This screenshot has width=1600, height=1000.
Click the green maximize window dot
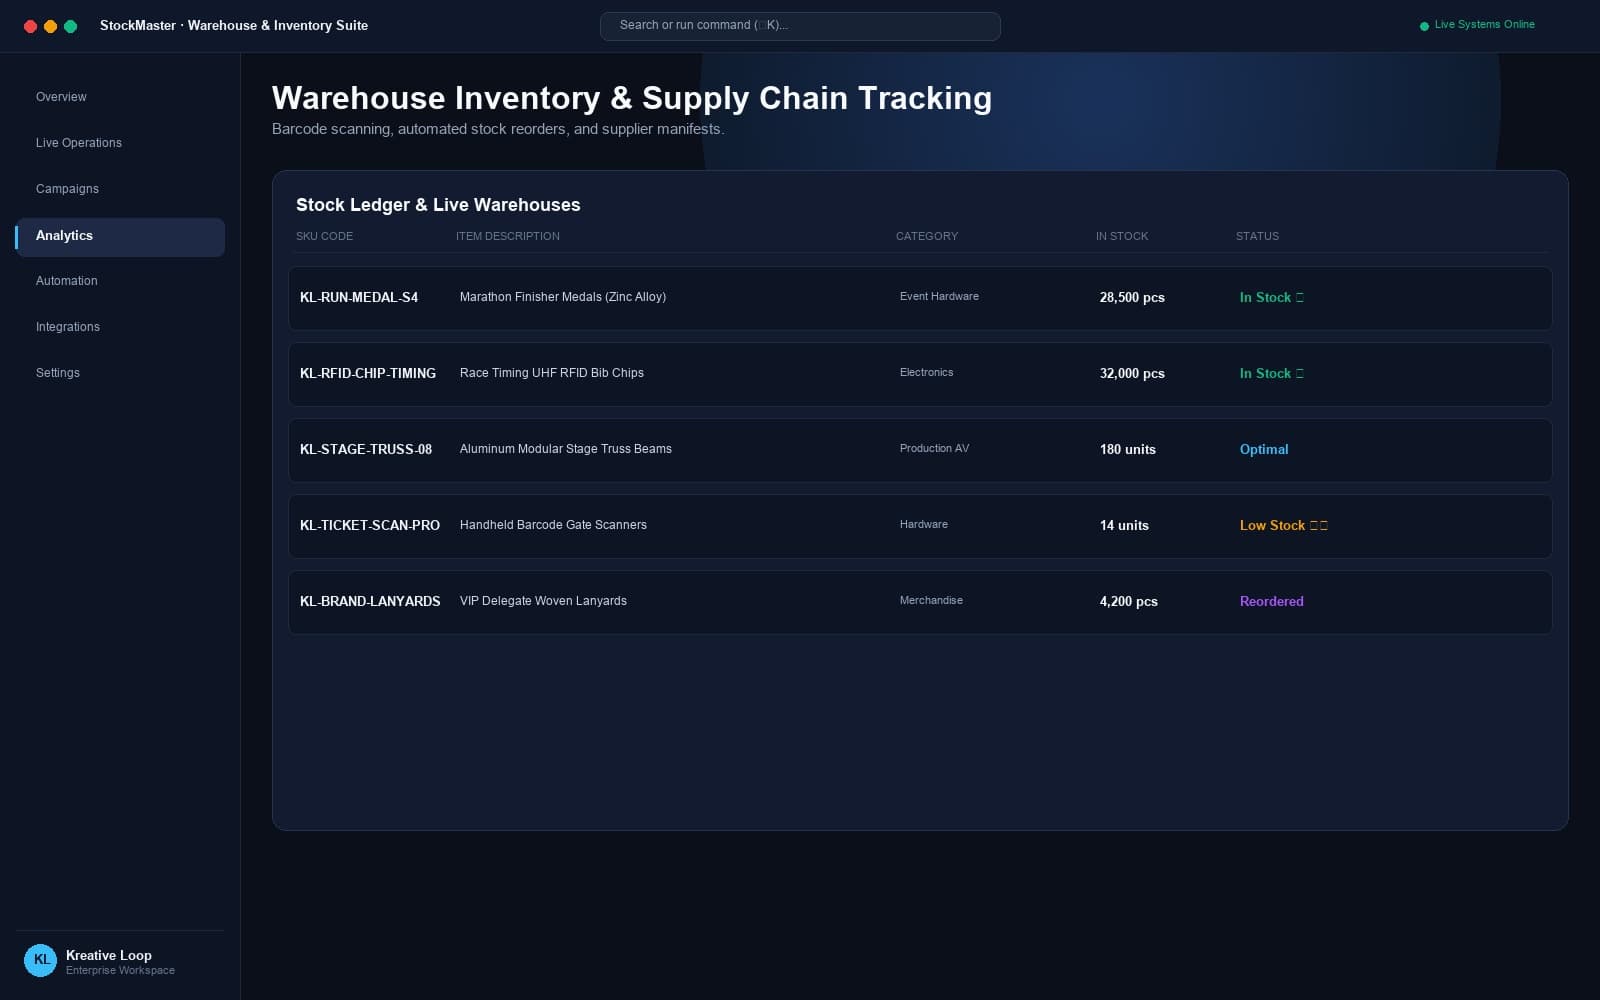tap(70, 26)
